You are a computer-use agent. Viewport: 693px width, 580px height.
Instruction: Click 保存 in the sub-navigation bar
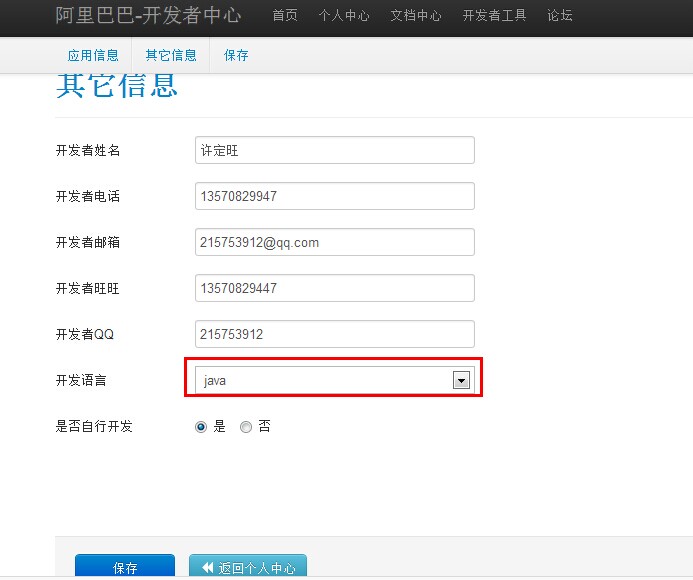236,55
